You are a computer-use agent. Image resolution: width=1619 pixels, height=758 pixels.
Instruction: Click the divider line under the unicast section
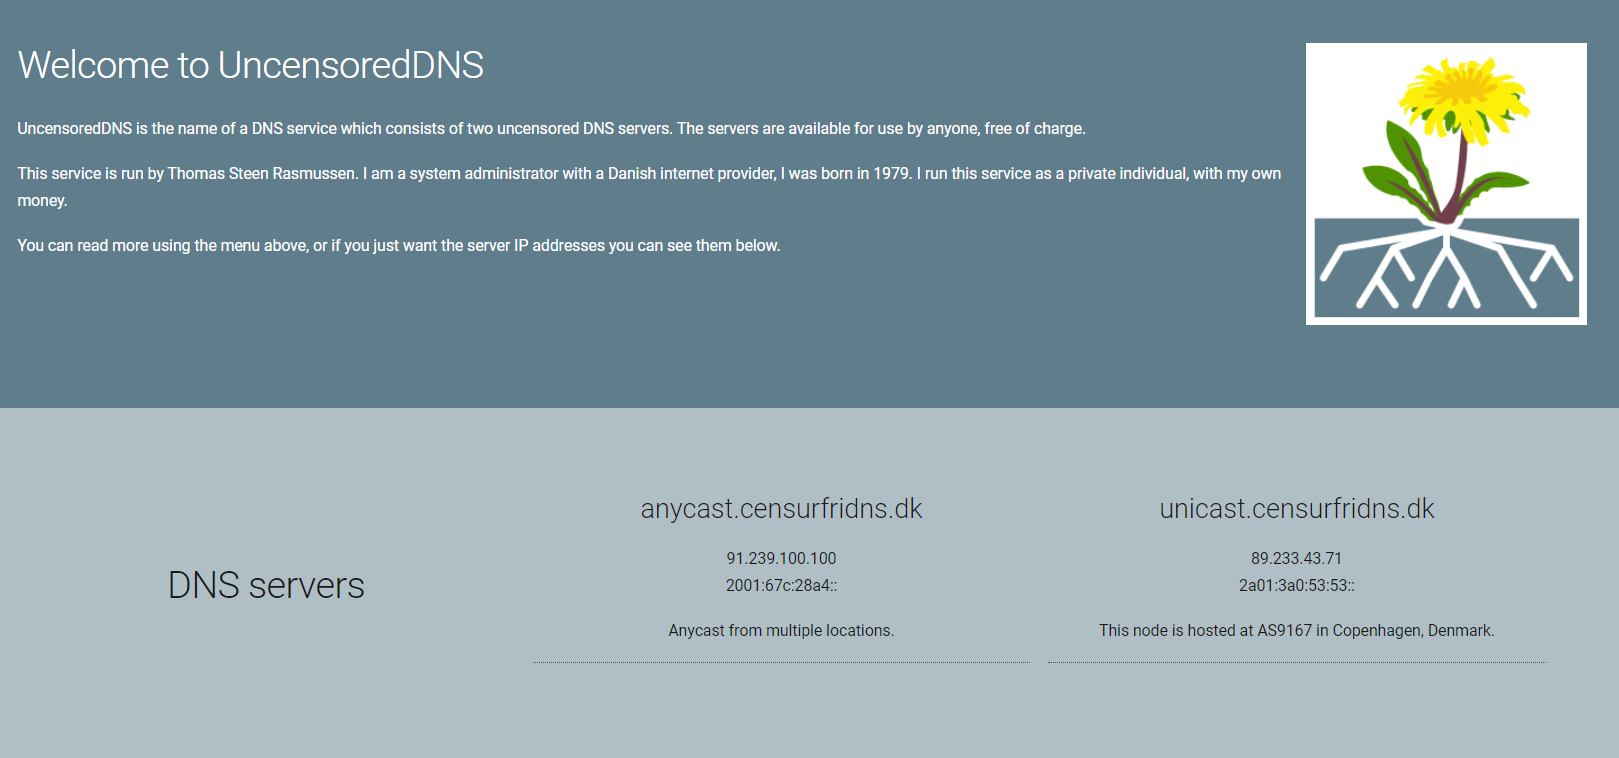[x=1296, y=662]
